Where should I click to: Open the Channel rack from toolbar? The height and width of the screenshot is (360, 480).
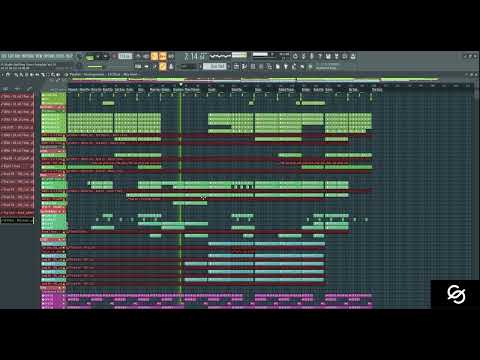tap(253, 67)
